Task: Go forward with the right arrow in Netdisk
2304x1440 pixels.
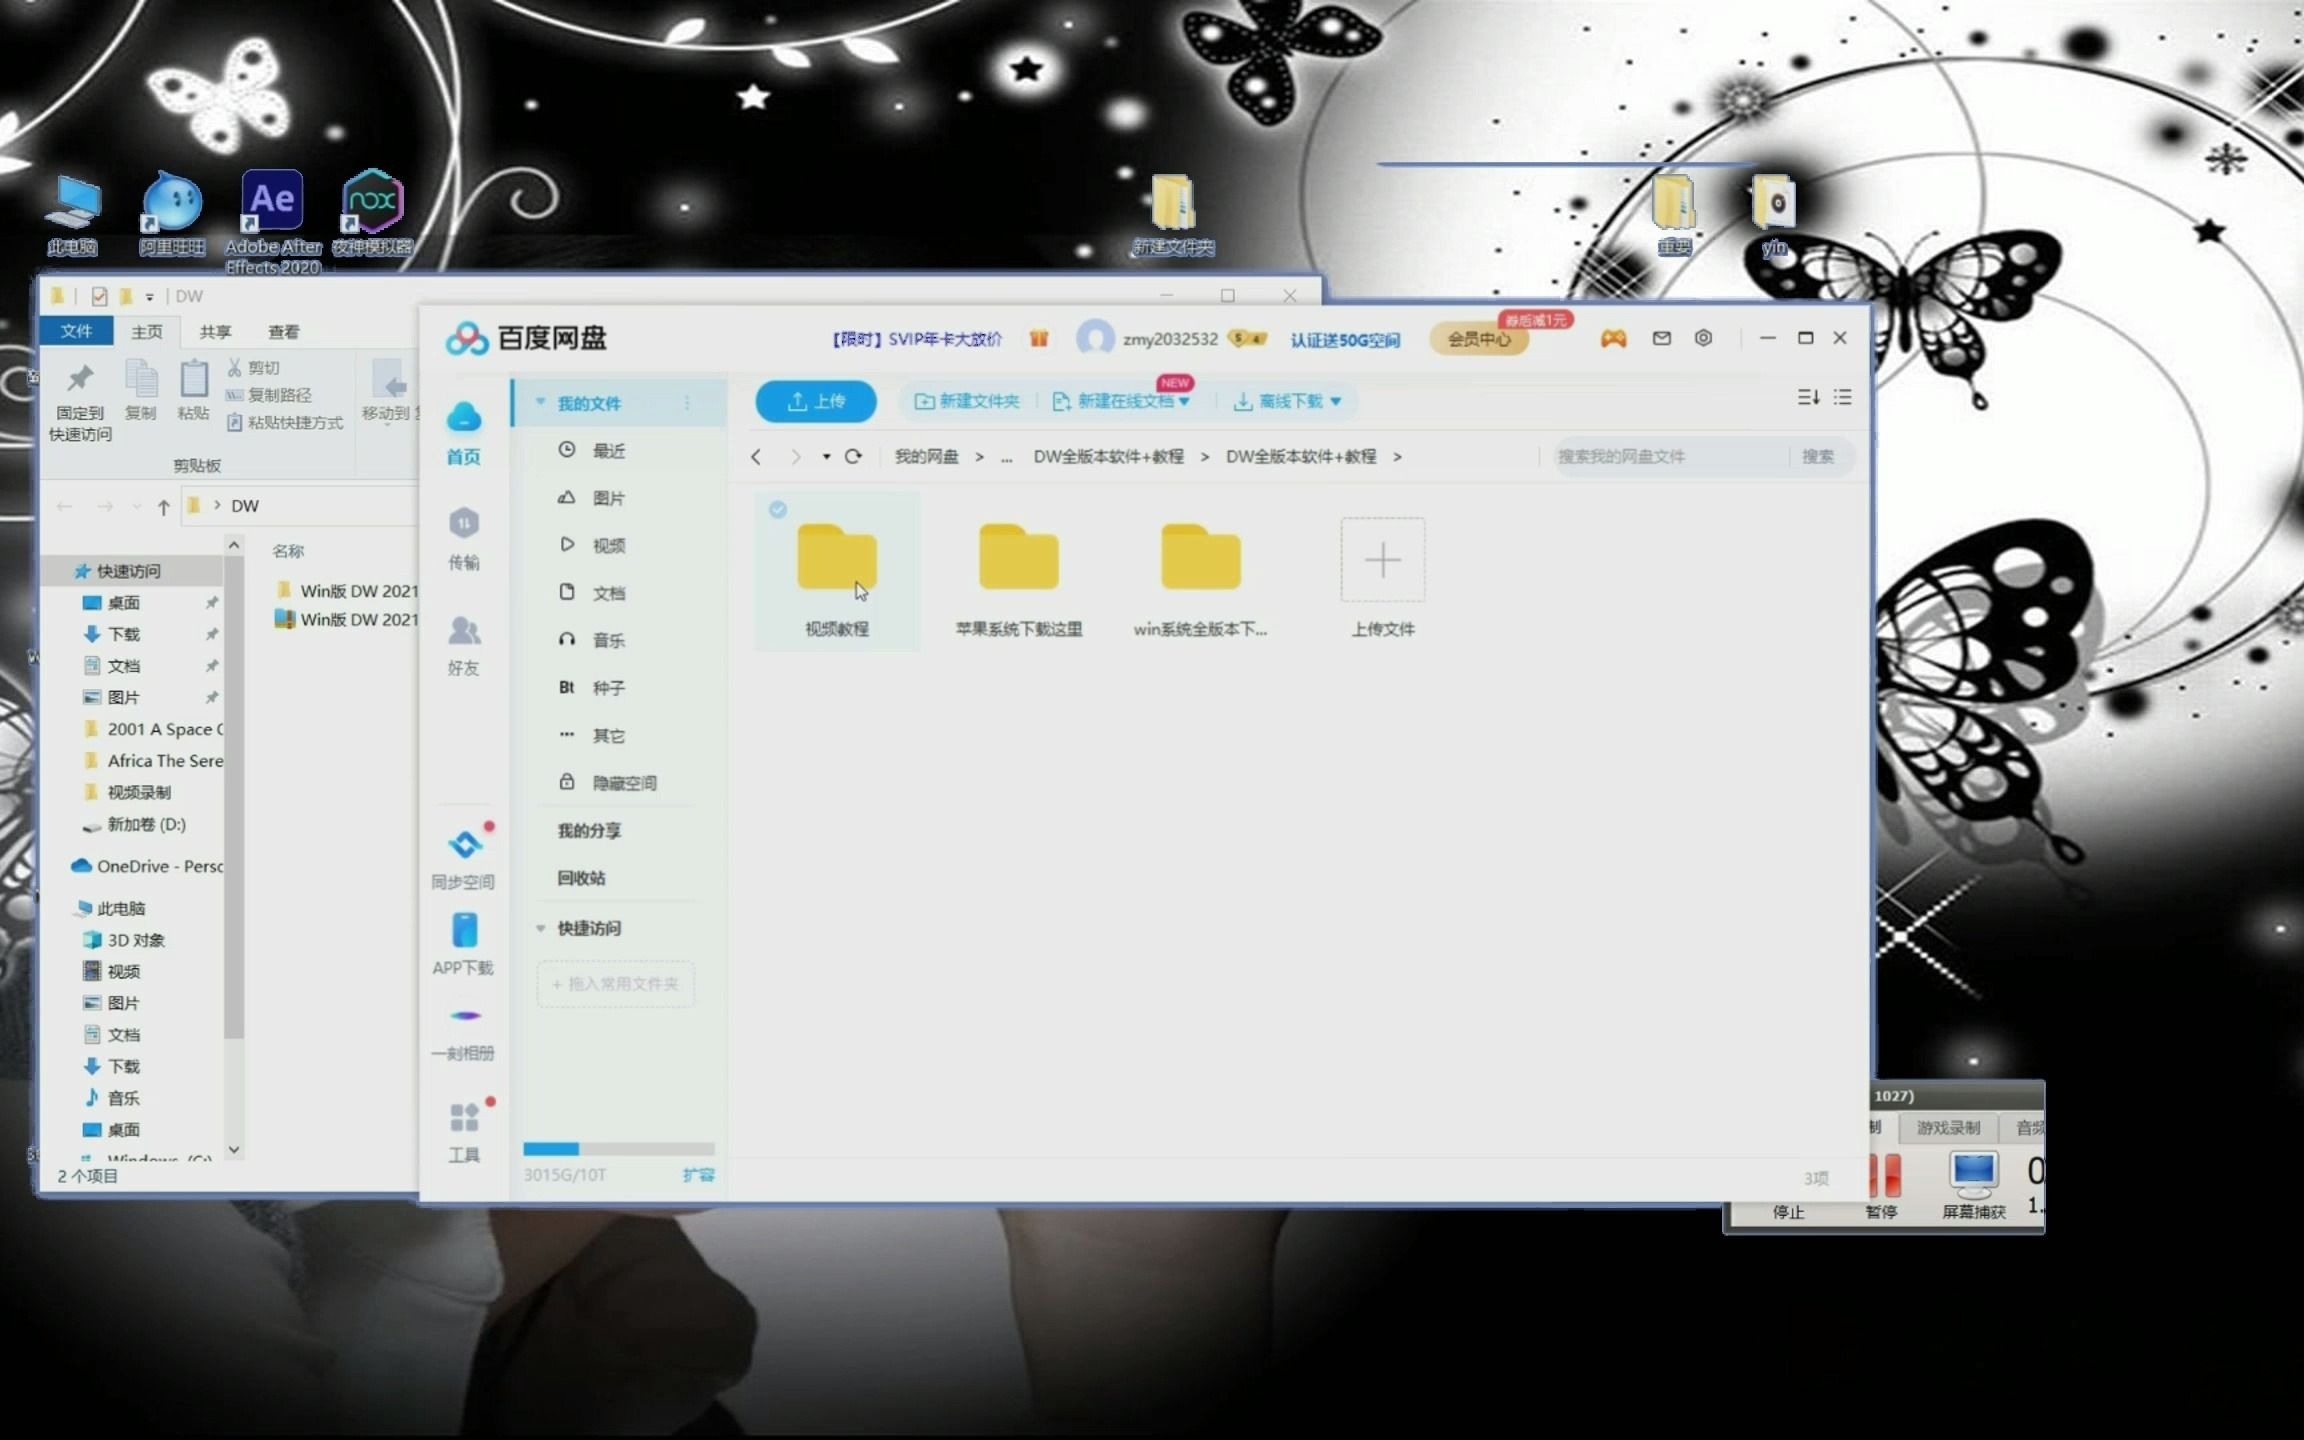Action: click(x=796, y=456)
